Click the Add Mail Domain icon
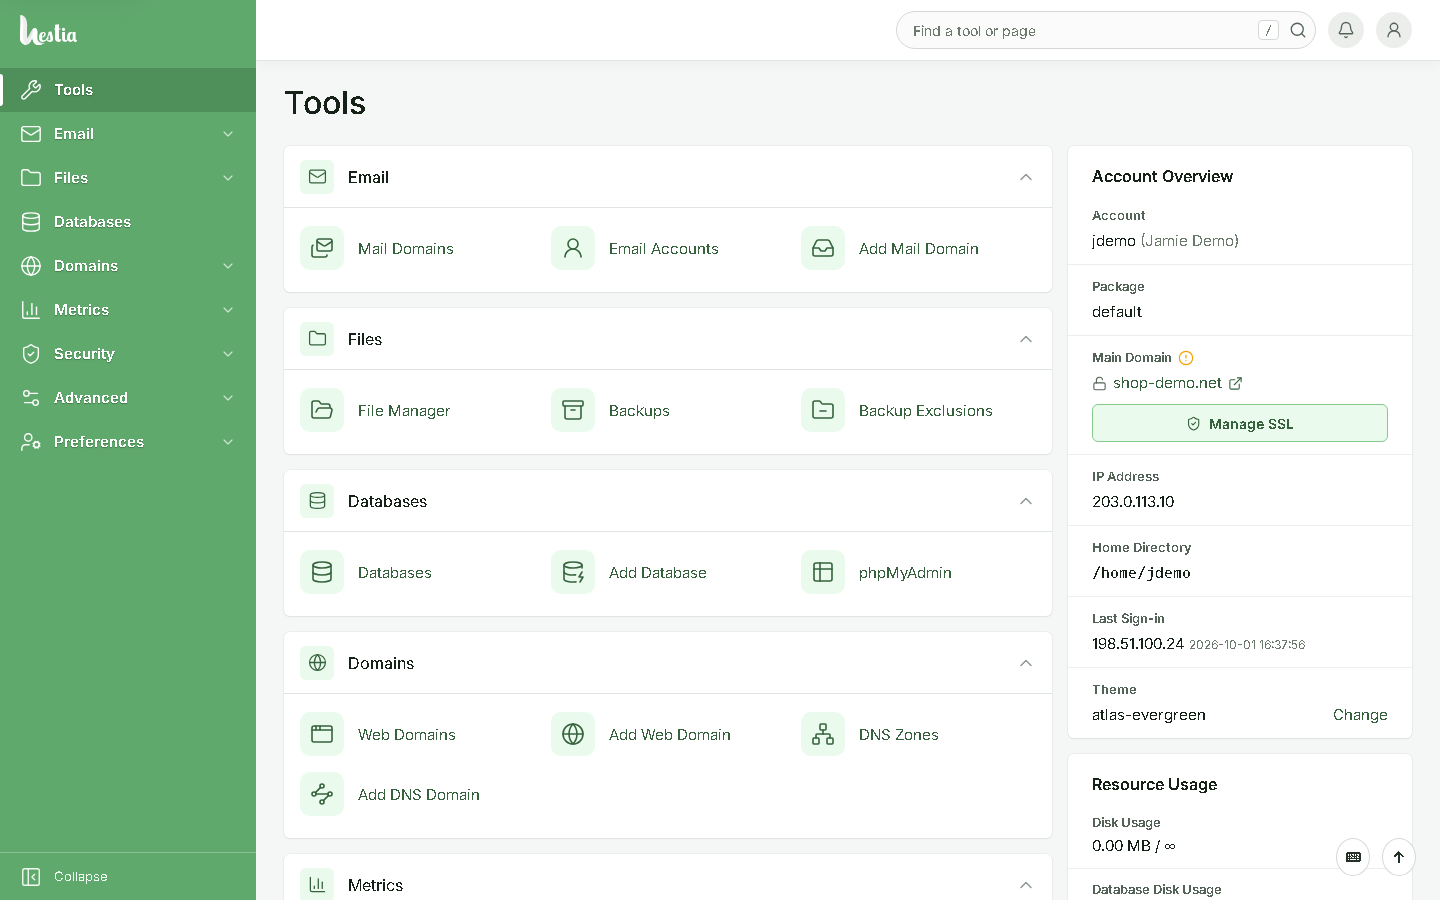This screenshot has height=900, width=1440. 823,248
